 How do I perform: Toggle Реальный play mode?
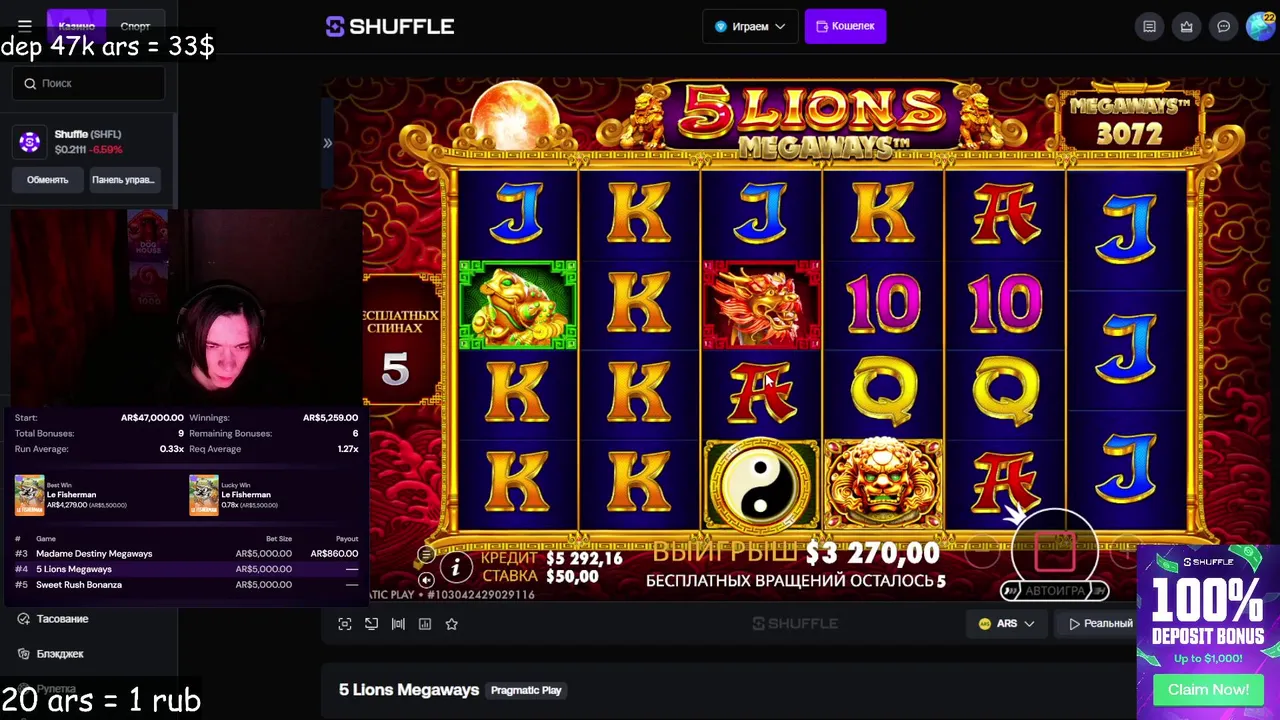click(1100, 624)
